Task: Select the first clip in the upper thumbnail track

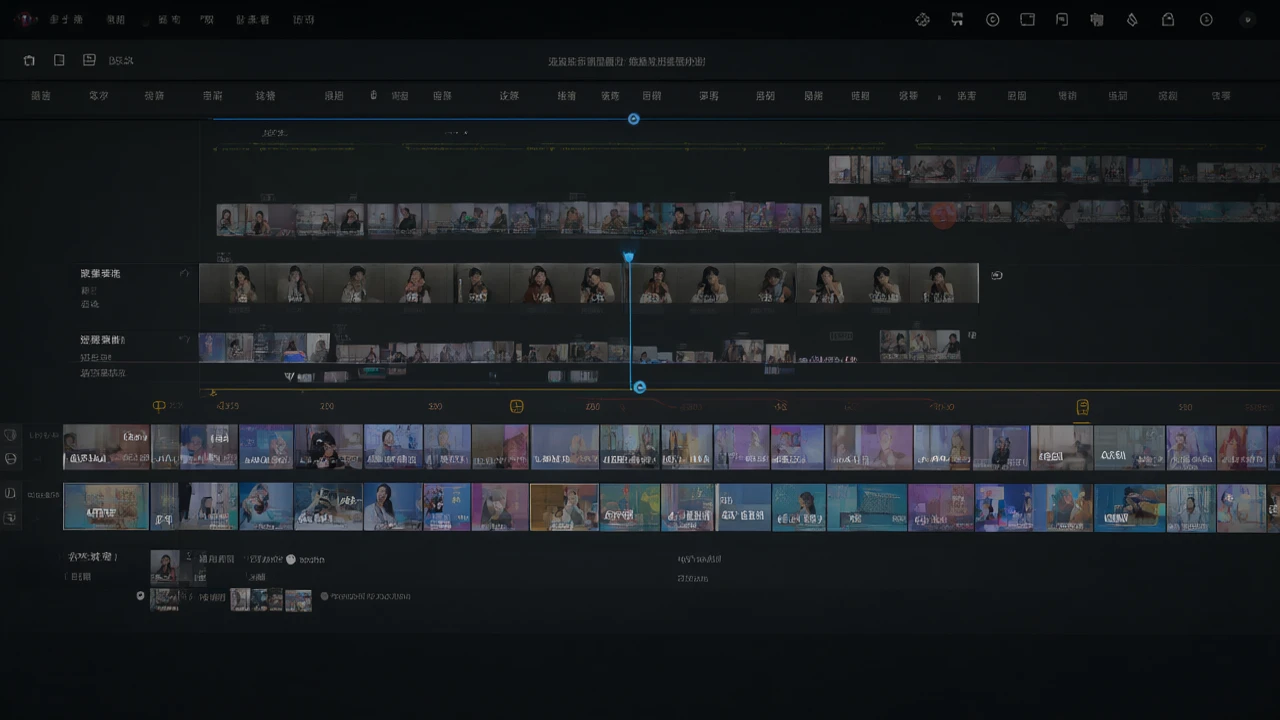Action: click(x=106, y=447)
